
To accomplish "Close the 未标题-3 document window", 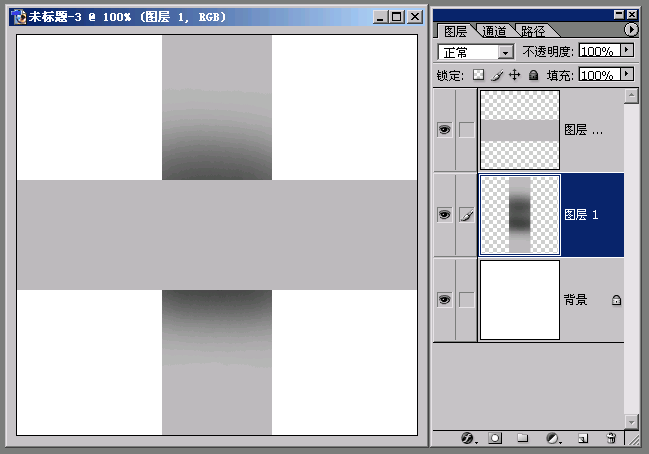I will 415,17.
